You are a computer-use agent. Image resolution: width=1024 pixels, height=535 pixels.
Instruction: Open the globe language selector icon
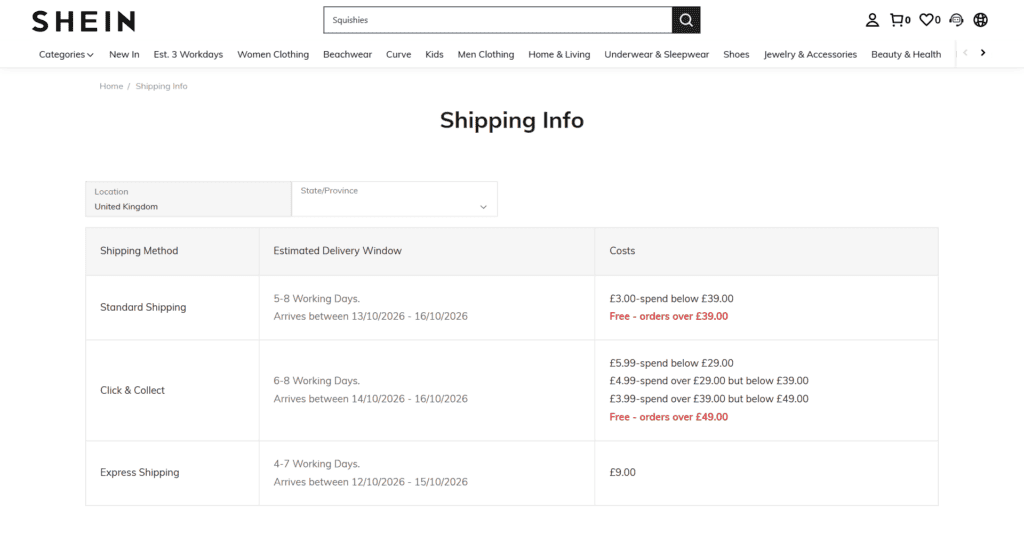point(980,20)
